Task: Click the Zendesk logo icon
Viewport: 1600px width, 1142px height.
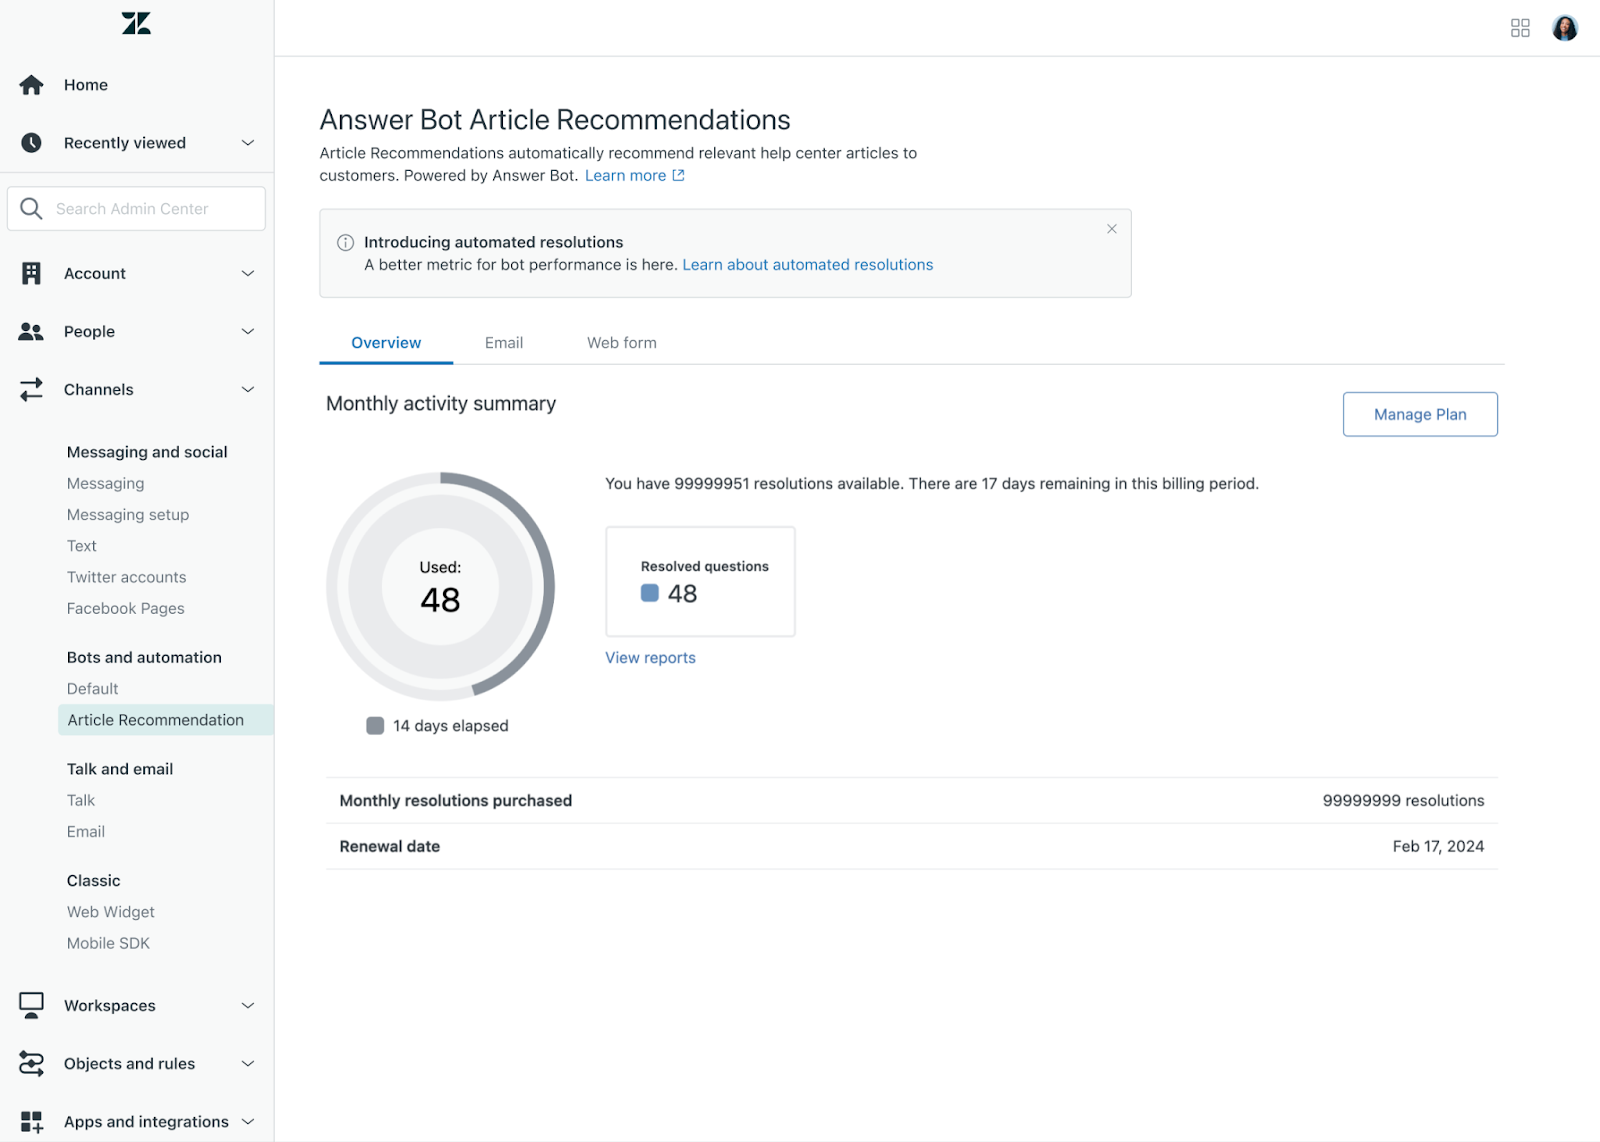Action: pos(136,23)
